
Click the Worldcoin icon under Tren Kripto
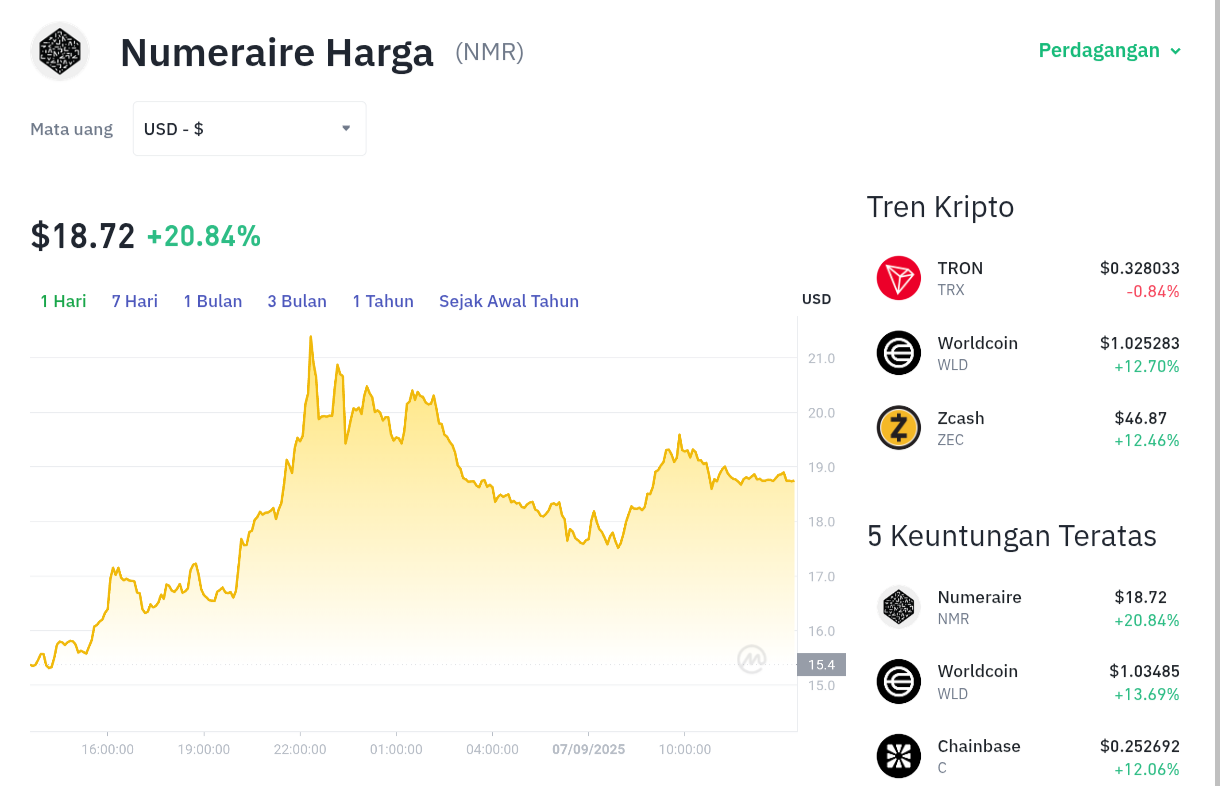(899, 353)
